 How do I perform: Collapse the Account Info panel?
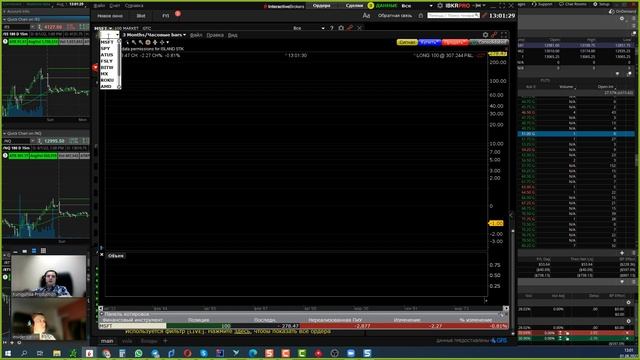point(4,11)
